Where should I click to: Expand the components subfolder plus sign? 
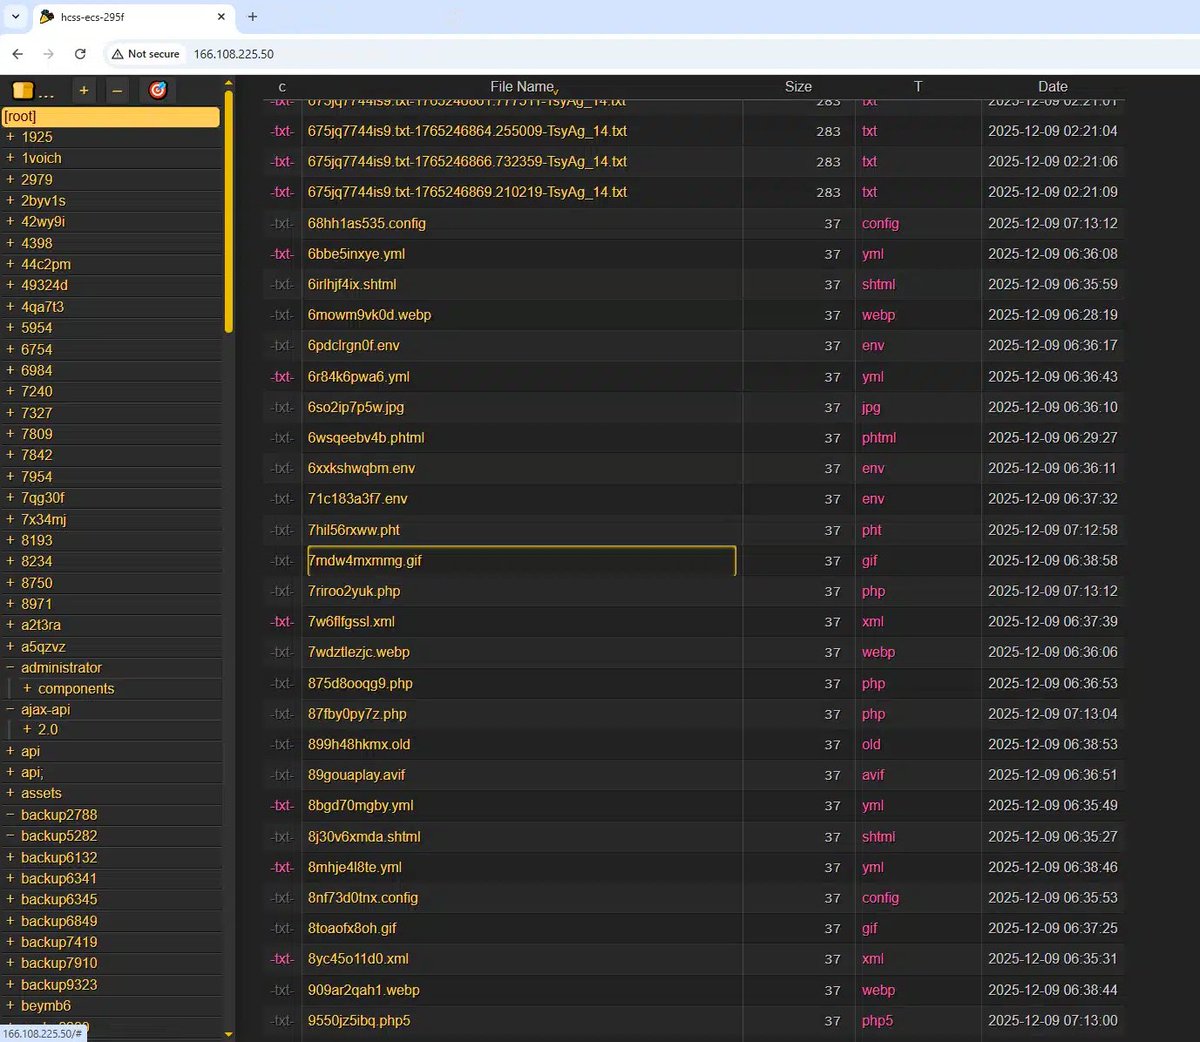click(x=27, y=688)
